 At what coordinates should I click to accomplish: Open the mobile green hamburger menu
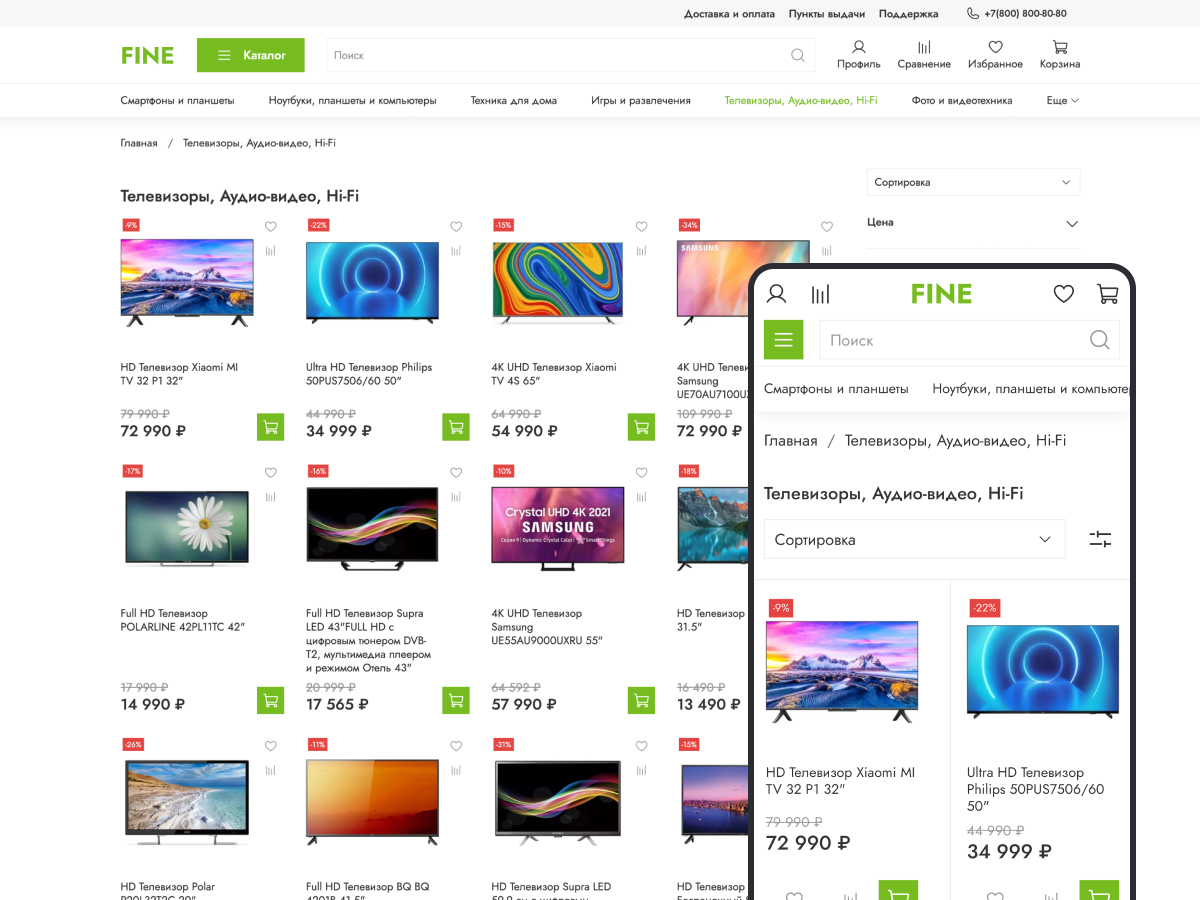783,340
